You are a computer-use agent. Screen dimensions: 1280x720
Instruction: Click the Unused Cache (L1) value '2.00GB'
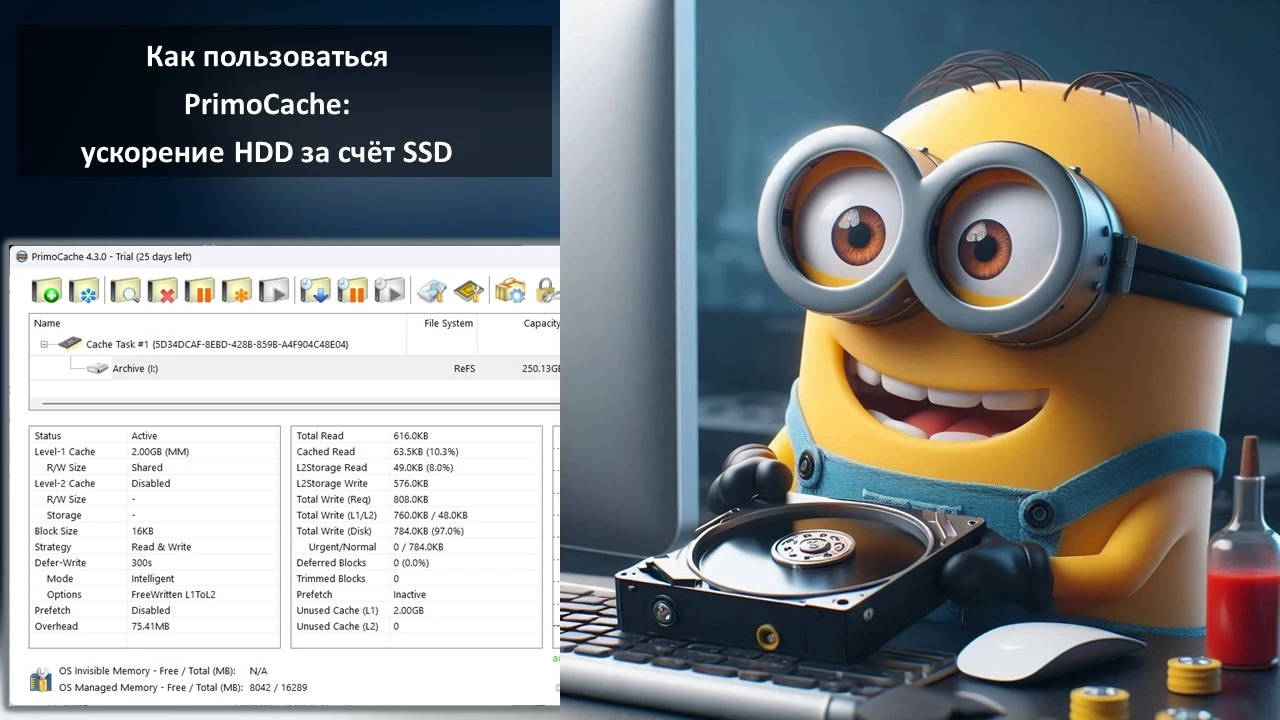pos(408,611)
